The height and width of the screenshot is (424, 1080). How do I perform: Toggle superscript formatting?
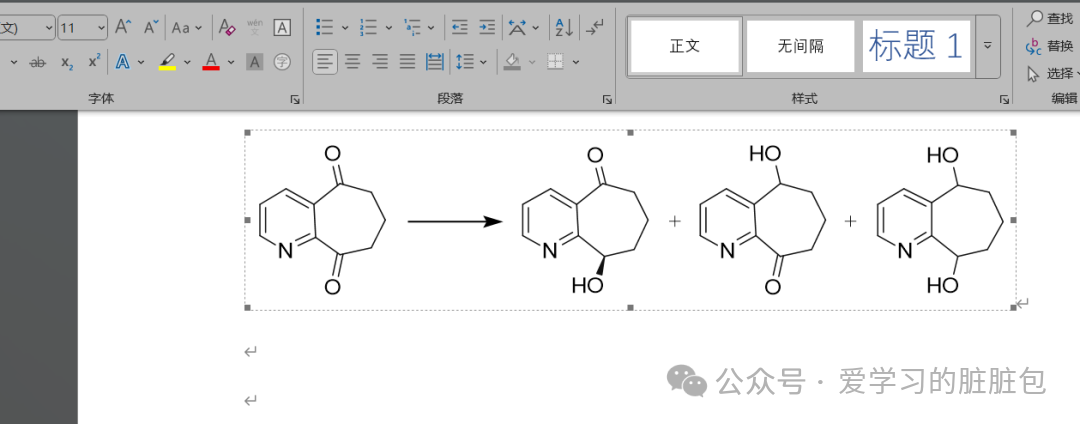(x=94, y=62)
